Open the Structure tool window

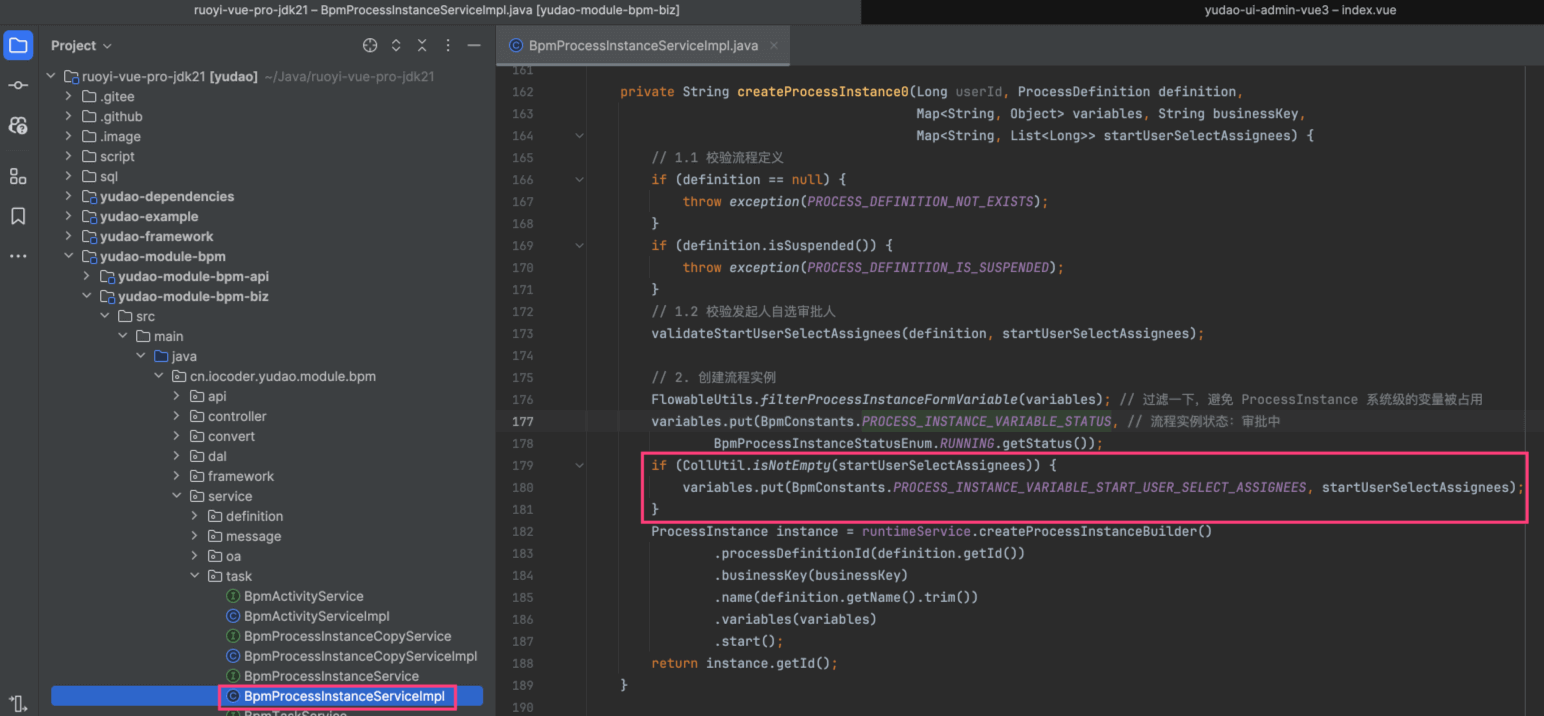coord(18,176)
